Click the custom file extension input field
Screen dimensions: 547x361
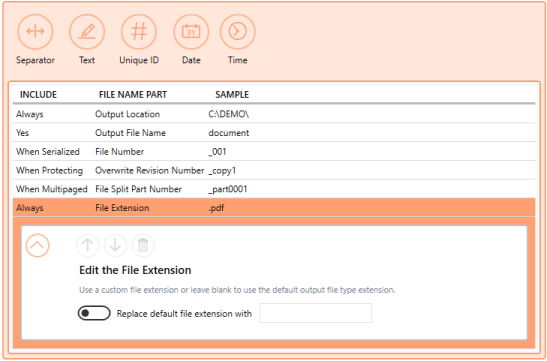tap(315, 313)
